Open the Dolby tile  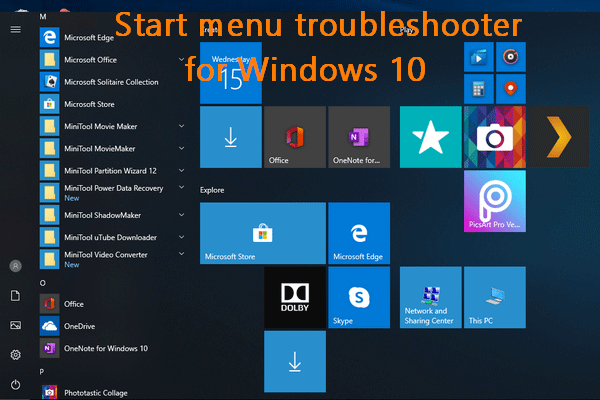pos(295,297)
